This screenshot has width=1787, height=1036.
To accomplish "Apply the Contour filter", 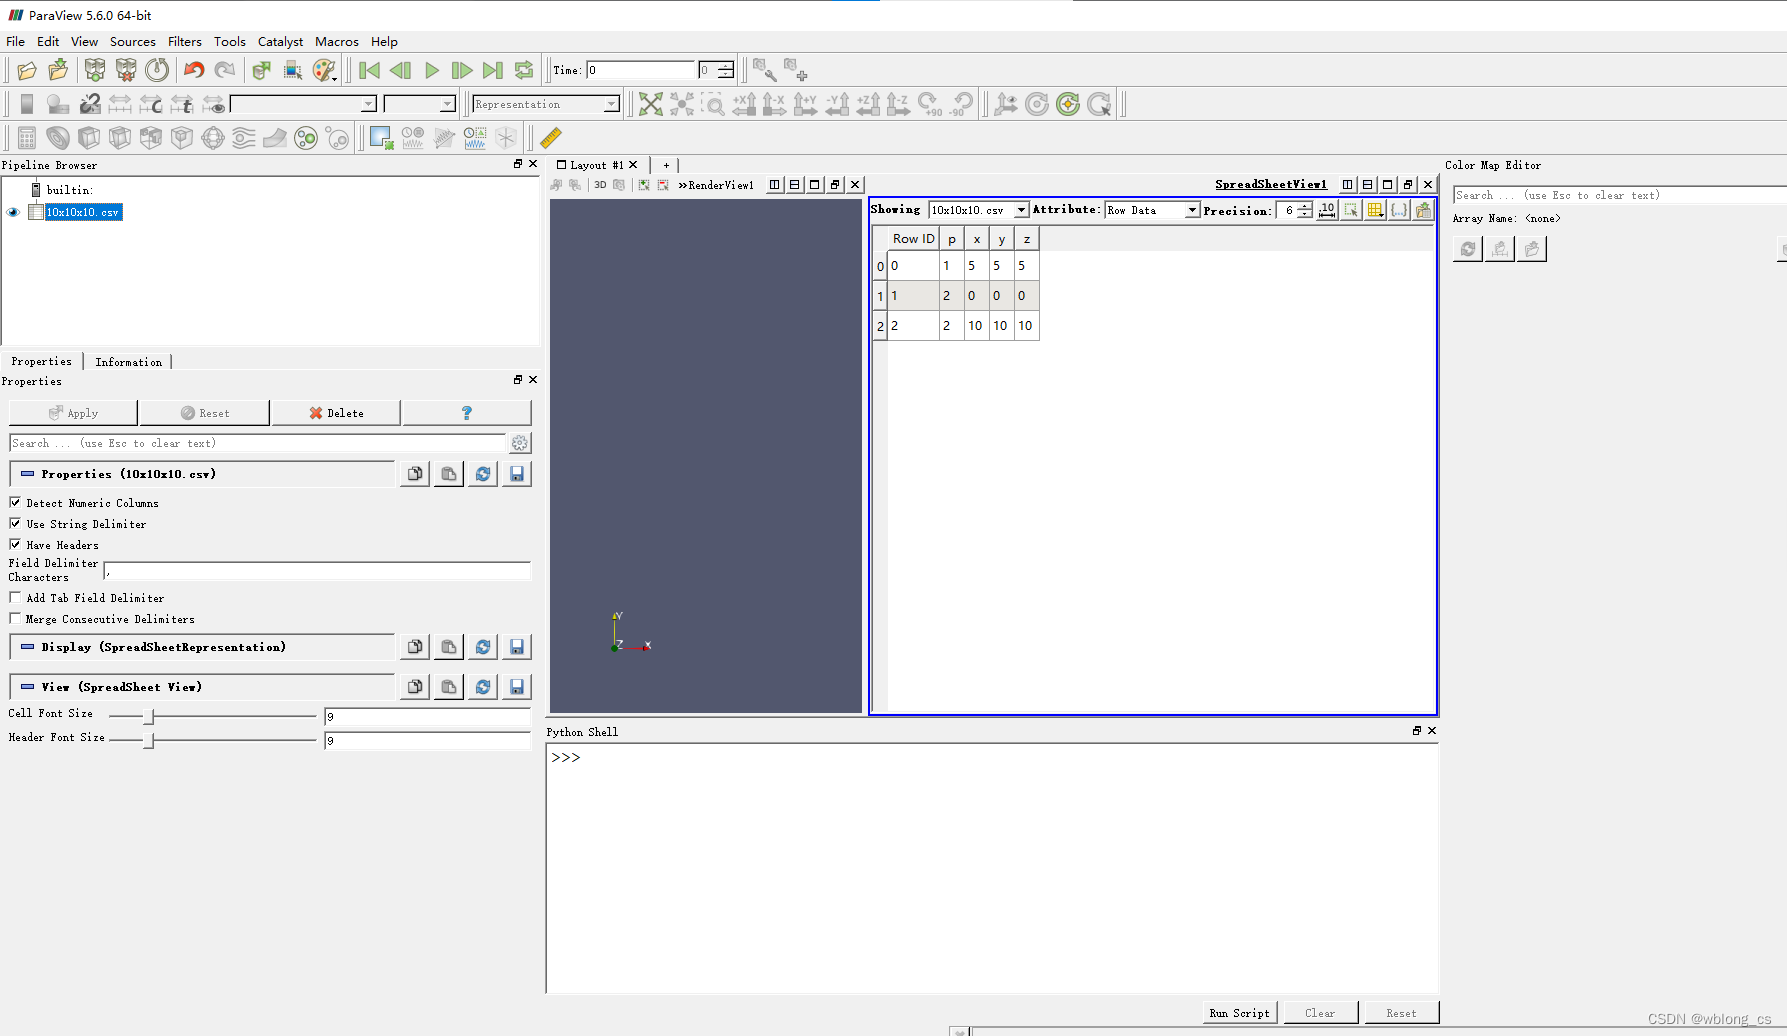I will (x=57, y=137).
